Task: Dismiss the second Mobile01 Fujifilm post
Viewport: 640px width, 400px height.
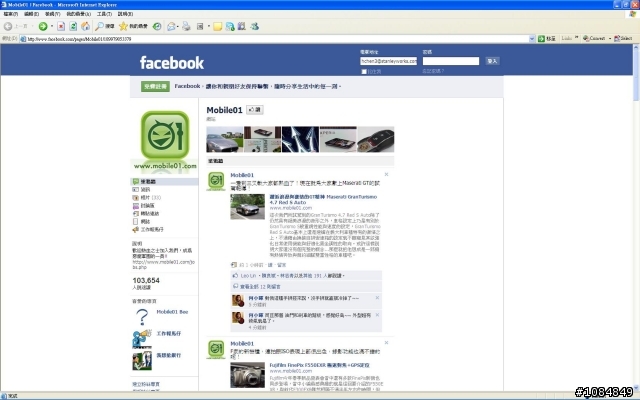Action: [x=387, y=343]
